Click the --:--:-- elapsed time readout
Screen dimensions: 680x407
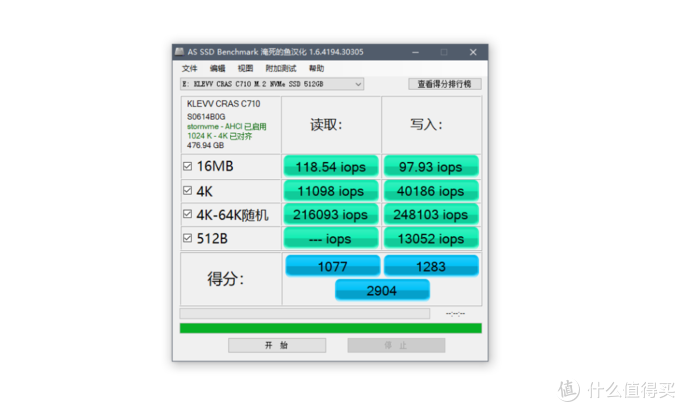pos(455,314)
